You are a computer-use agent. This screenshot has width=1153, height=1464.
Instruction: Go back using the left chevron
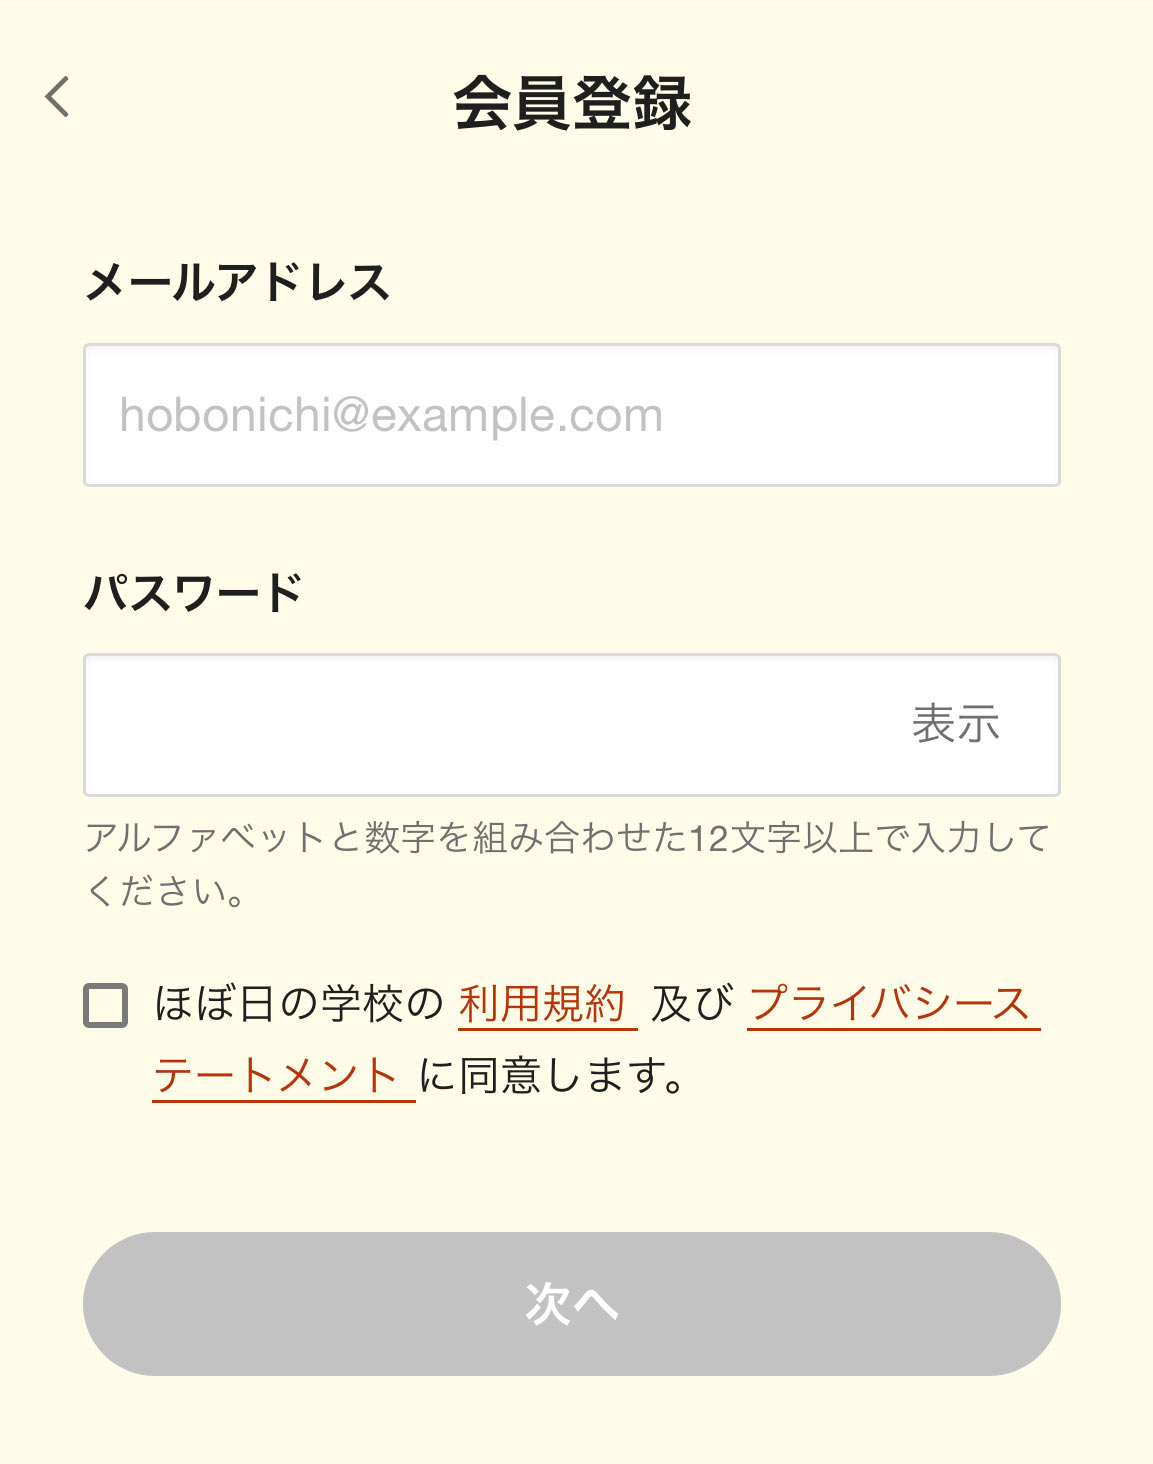coord(58,97)
